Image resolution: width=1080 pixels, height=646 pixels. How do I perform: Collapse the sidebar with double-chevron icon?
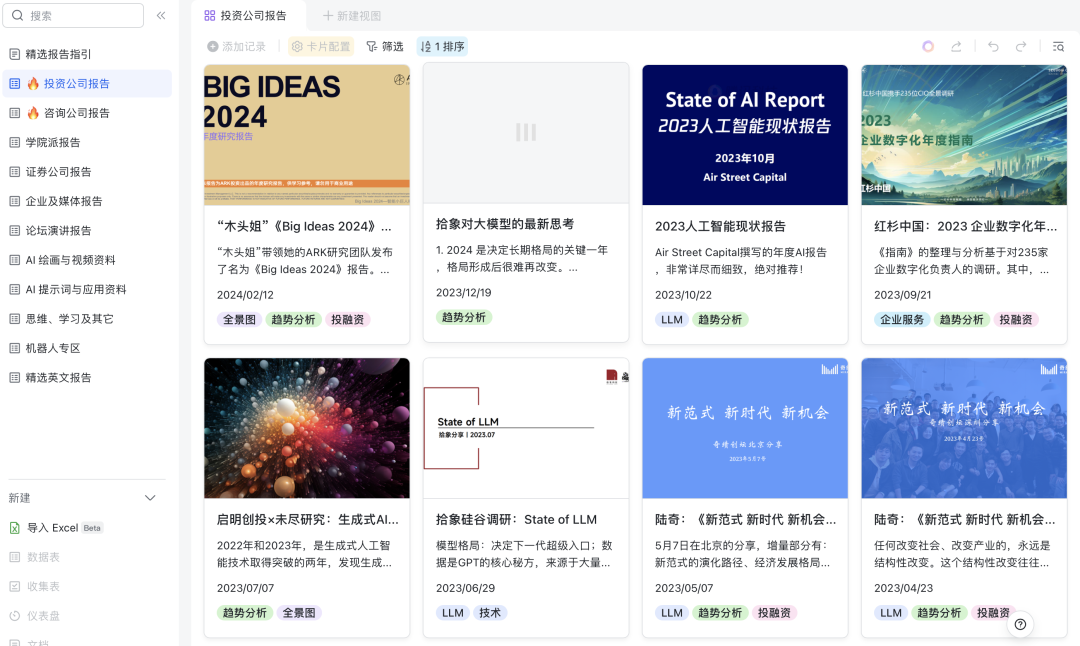click(160, 15)
